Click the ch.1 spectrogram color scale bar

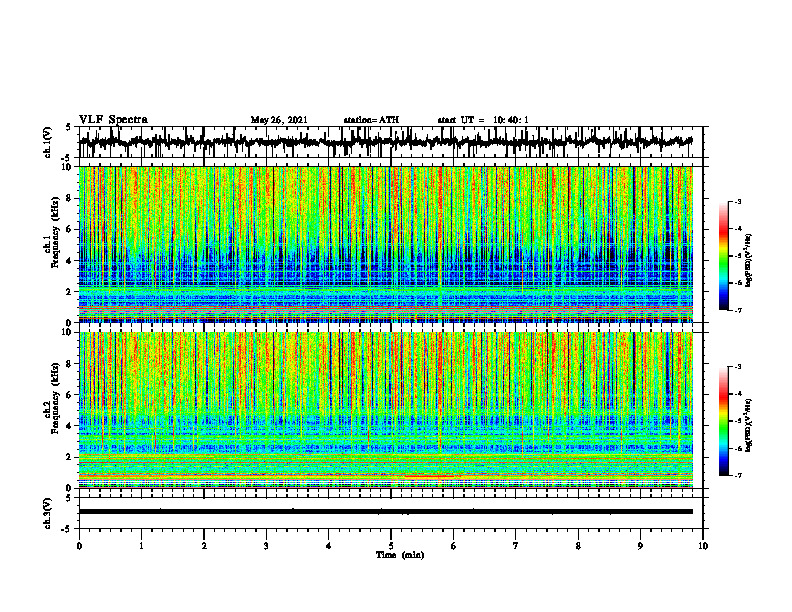click(x=724, y=256)
